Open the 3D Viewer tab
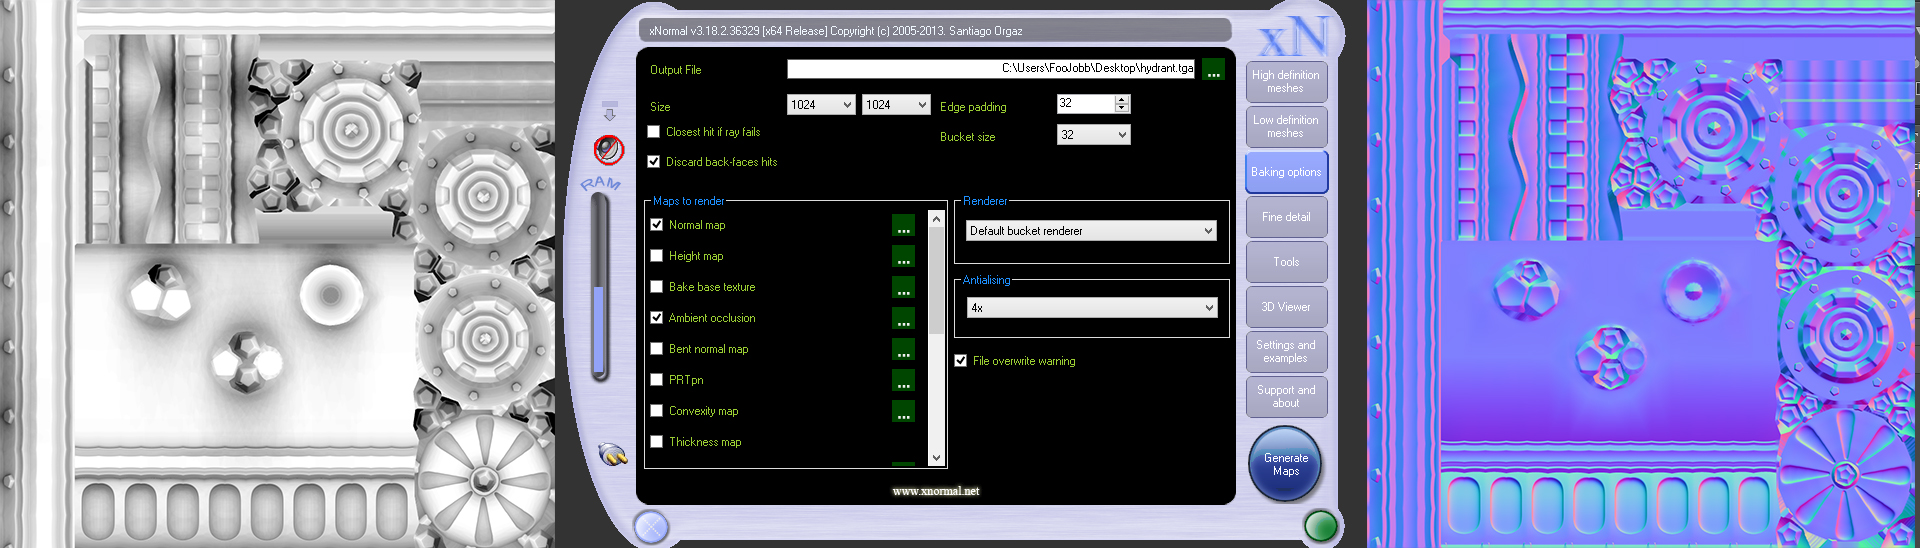Viewport: 1920px width, 548px height. pyautogui.click(x=1285, y=307)
